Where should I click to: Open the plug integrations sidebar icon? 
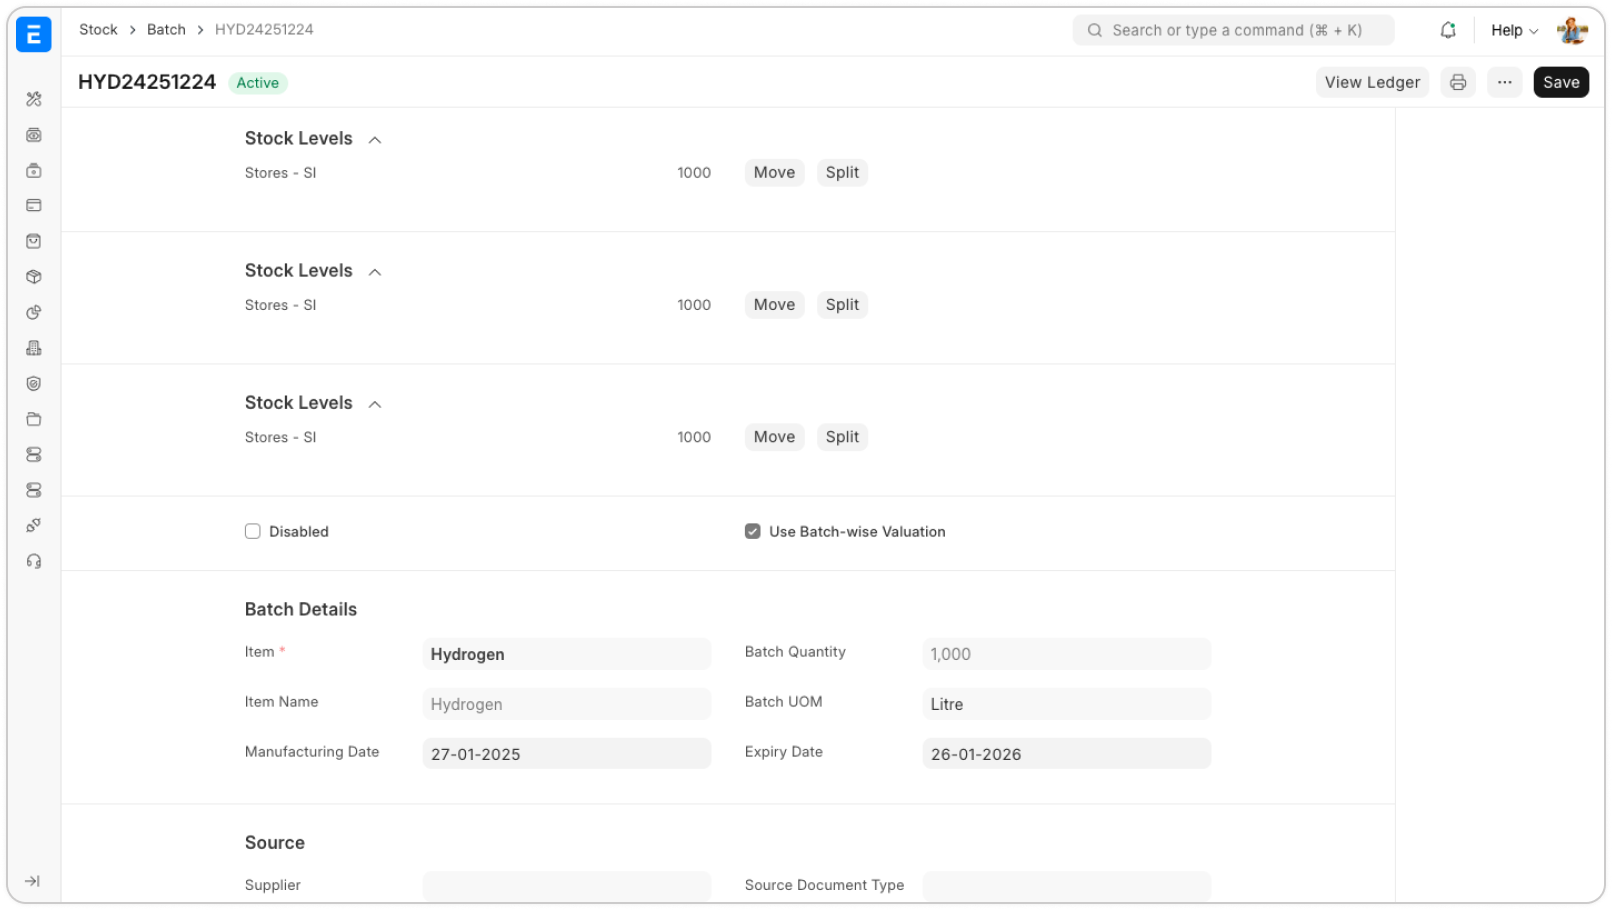[x=34, y=526]
